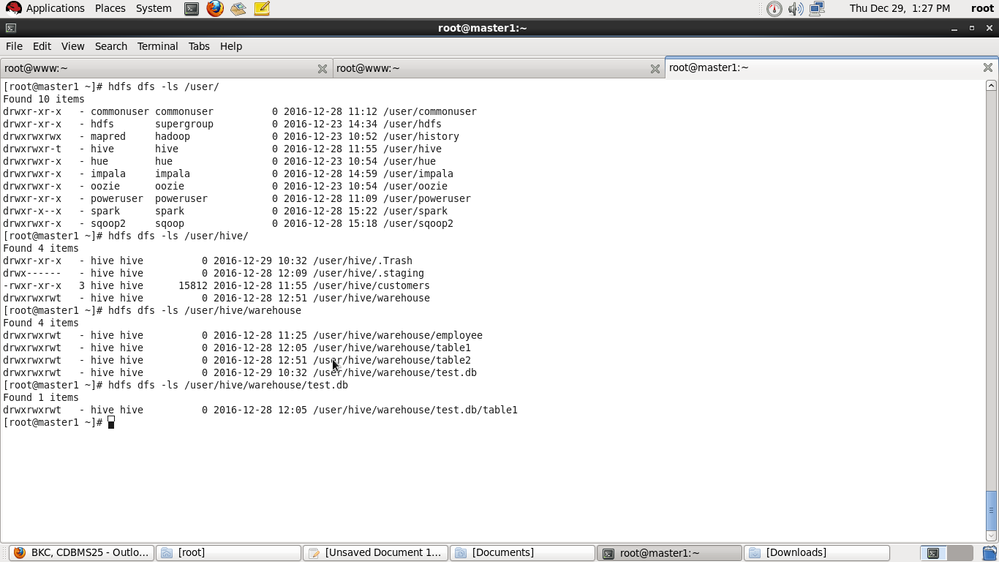Click the 'Found 10 items' line
The height and width of the screenshot is (562, 999).
tap(43, 99)
